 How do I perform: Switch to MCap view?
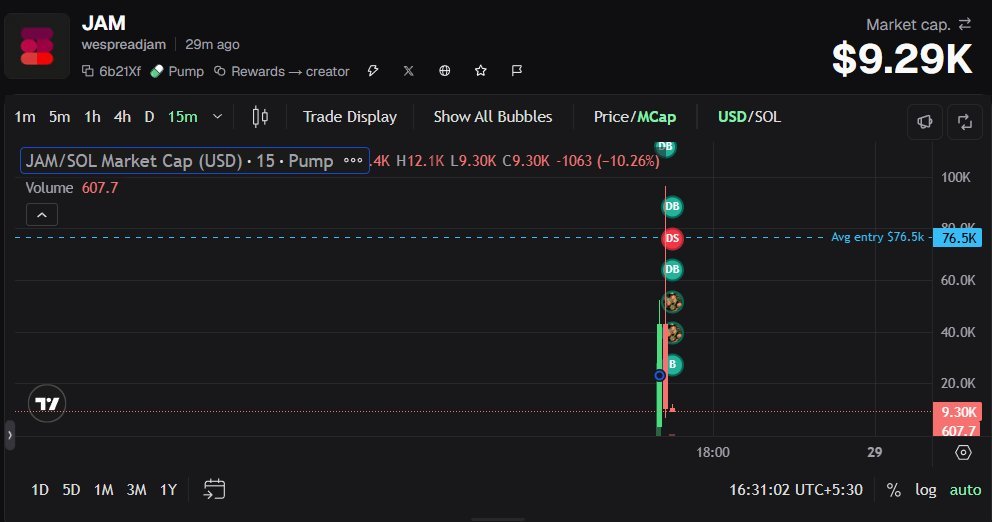656,116
